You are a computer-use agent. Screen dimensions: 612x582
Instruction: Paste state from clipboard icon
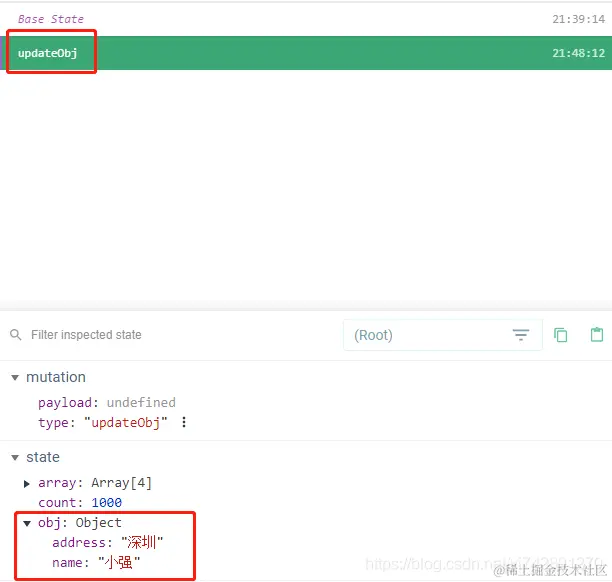(x=597, y=335)
